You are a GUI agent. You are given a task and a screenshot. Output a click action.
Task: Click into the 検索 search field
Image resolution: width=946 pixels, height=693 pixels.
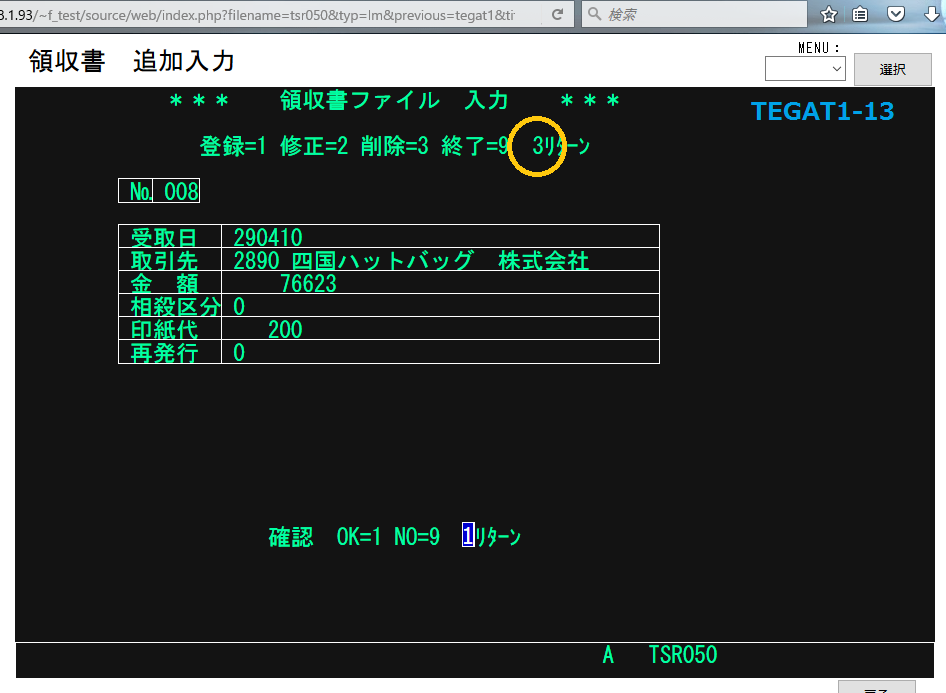click(700, 15)
